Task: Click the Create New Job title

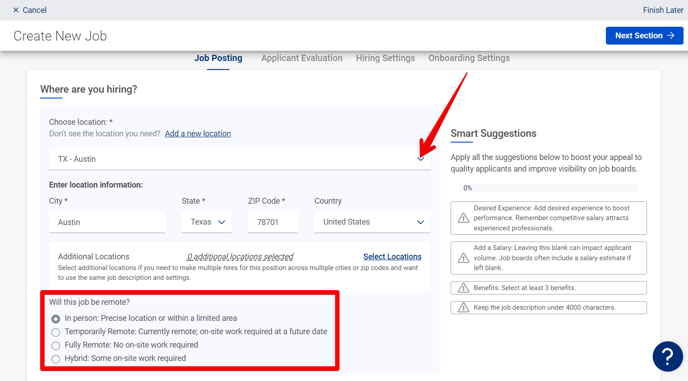Action: tap(60, 36)
